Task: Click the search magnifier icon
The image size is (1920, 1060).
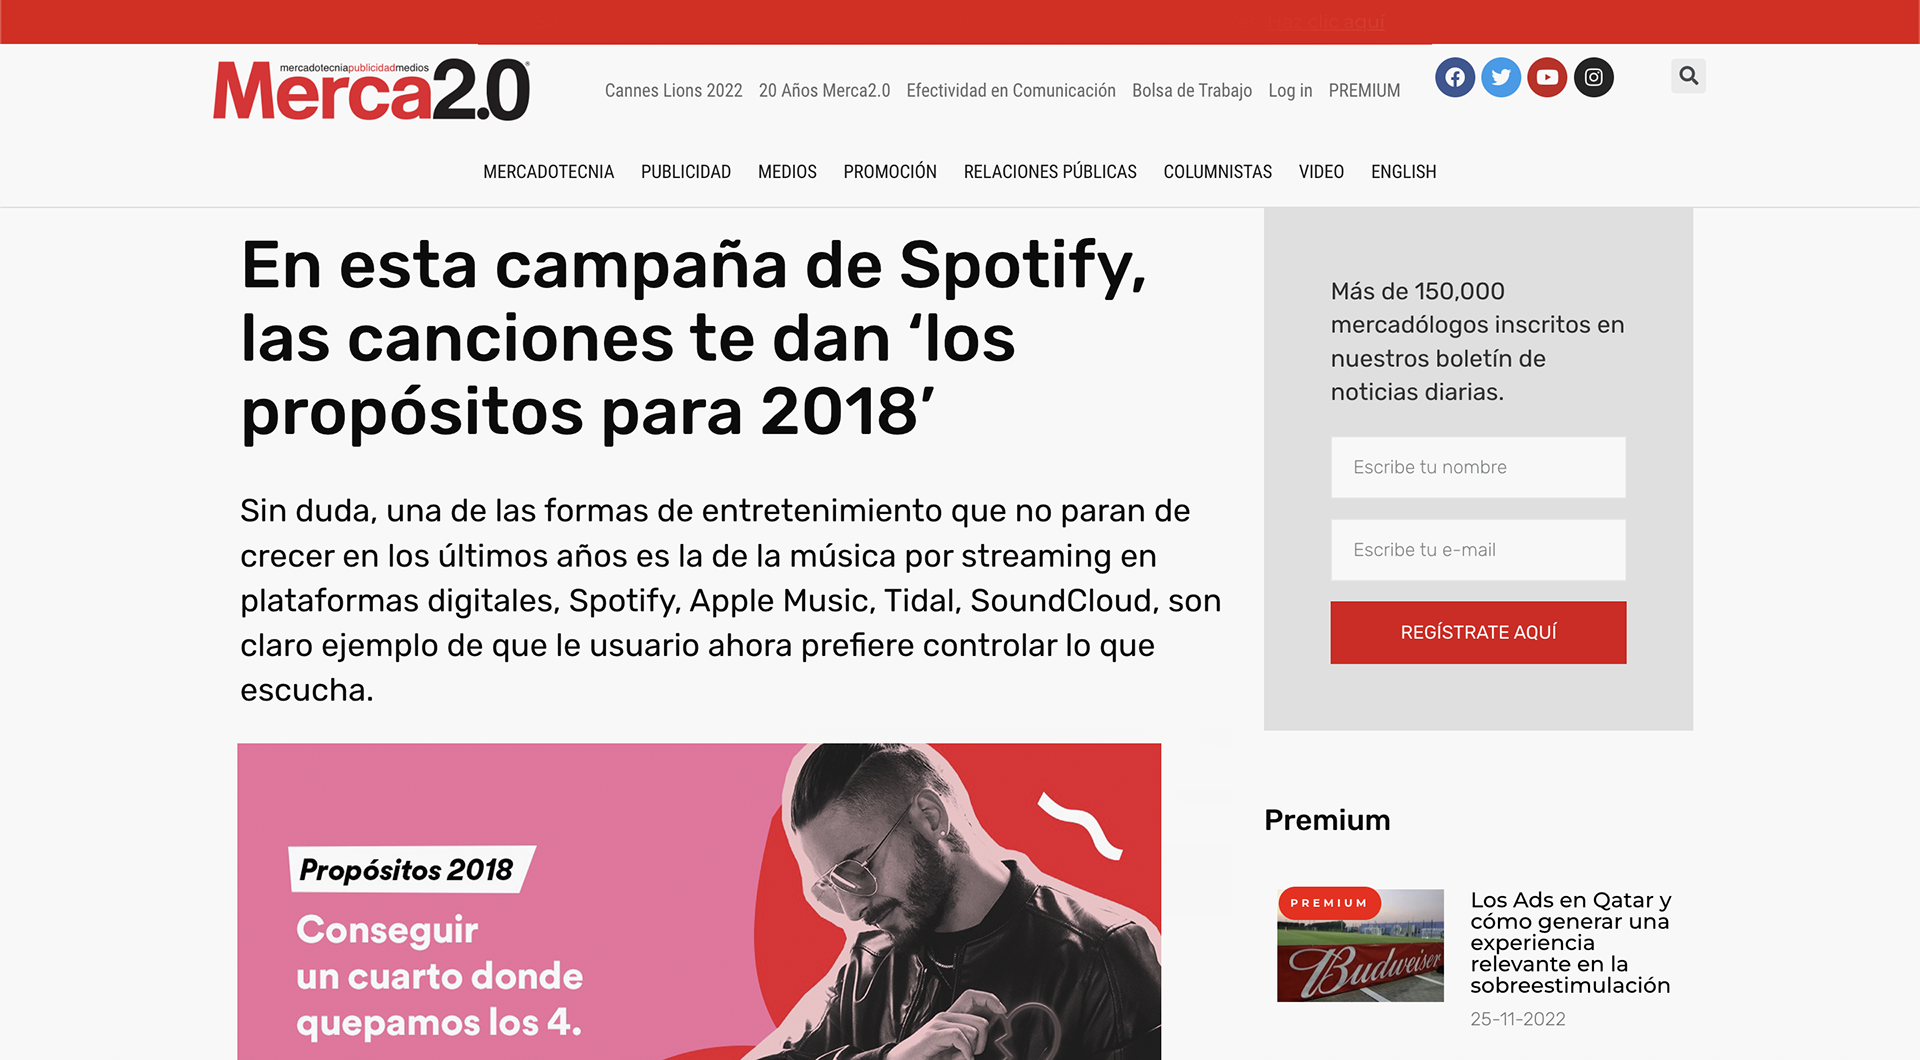Action: click(x=1688, y=76)
